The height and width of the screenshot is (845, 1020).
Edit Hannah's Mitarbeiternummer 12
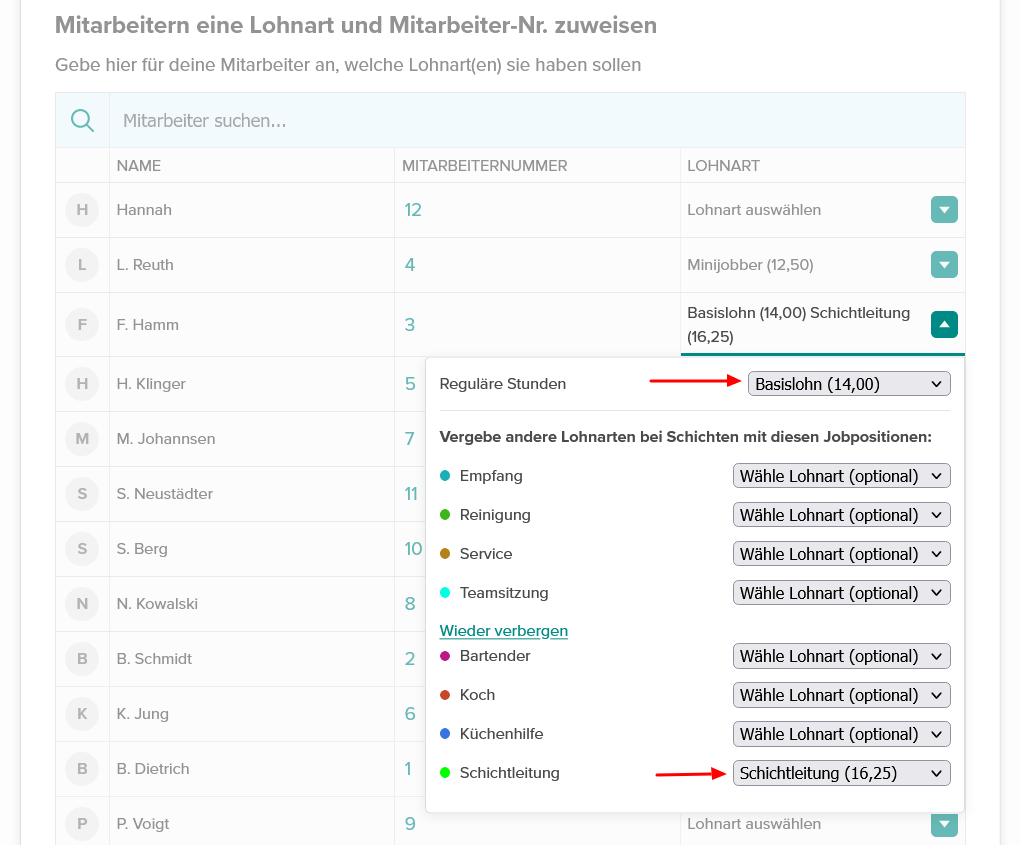(413, 209)
